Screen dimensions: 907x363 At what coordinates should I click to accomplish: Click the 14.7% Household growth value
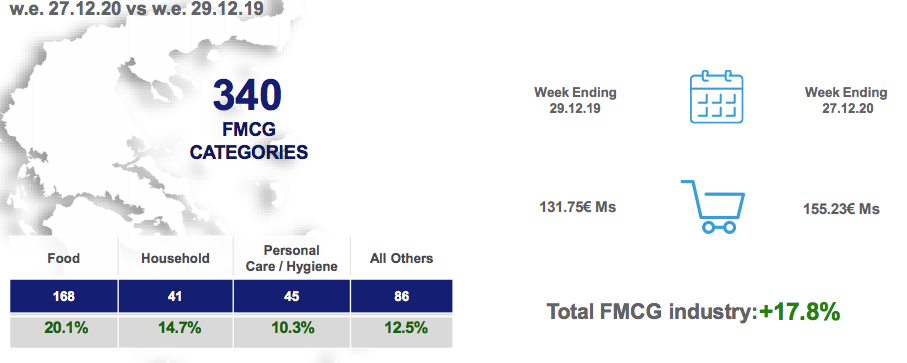click(179, 328)
